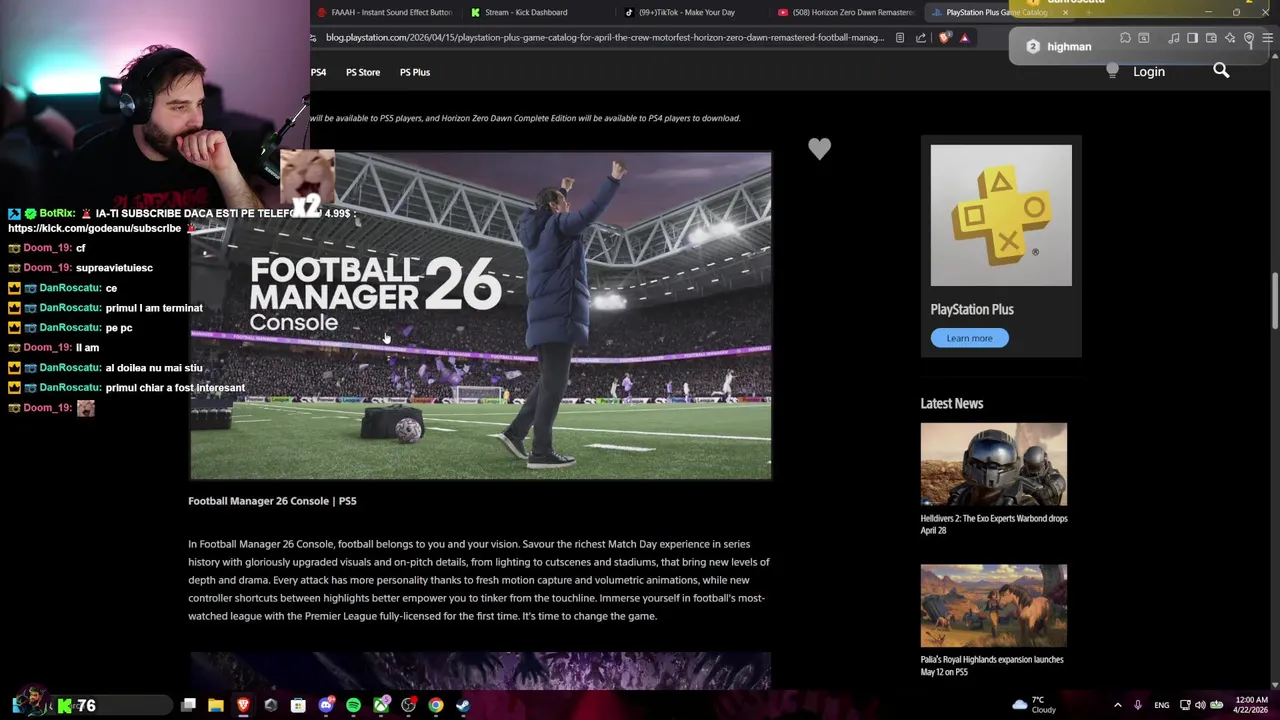Open the kick.com/godeanu/subscribe chat link
1280x720 pixels.
point(94,228)
